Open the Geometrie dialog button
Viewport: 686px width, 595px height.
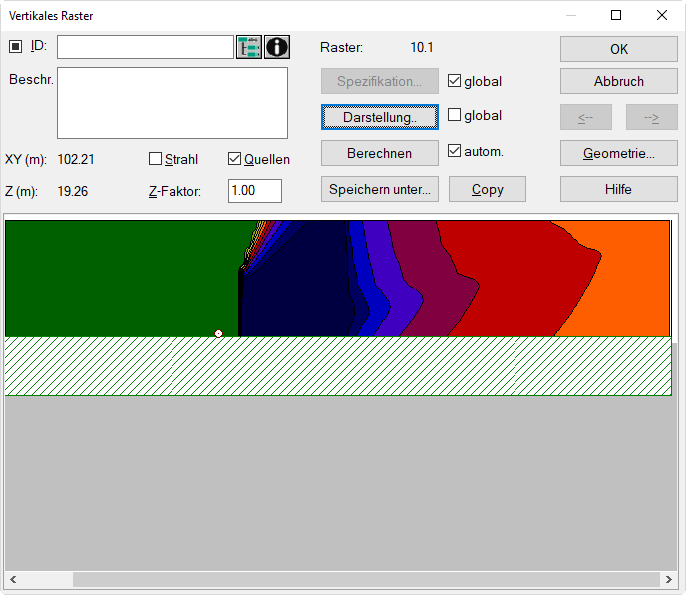coord(619,153)
